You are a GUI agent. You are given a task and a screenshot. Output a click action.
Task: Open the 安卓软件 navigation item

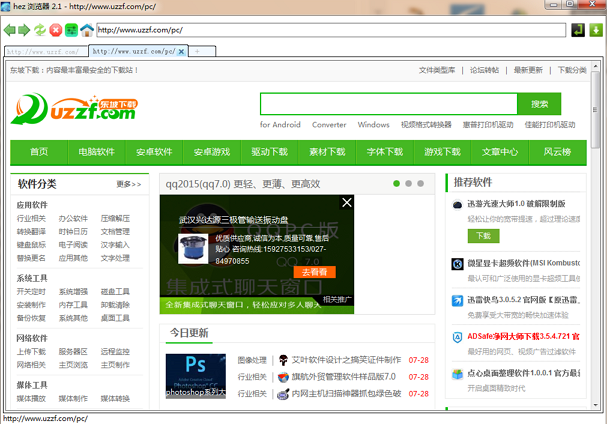[x=154, y=152]
